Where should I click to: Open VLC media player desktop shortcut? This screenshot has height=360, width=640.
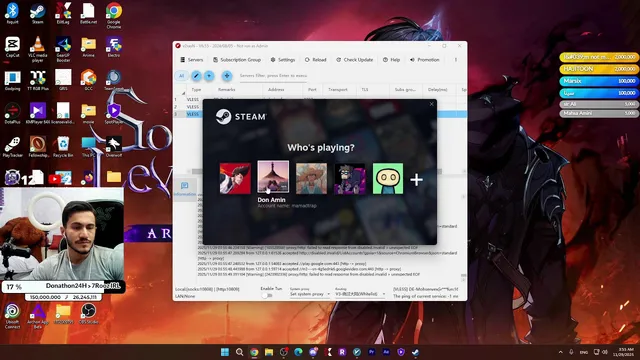pyautogui.click(x=38, y=49)
